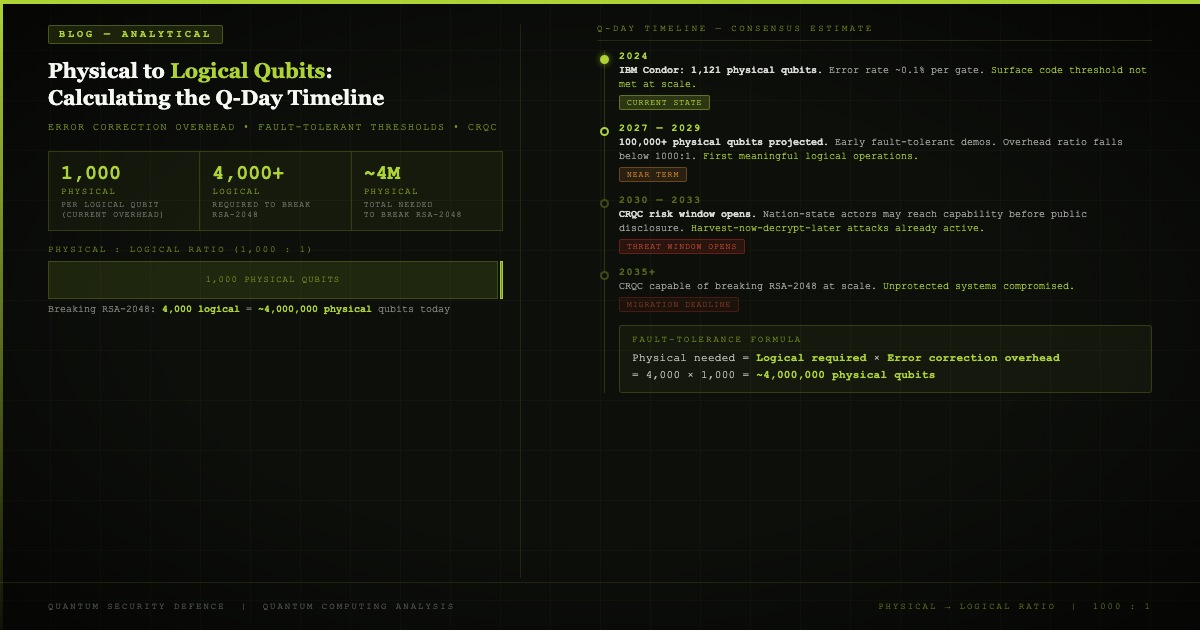Click the '2030 — 2033' year label
The width and height of the screenshot is (1200, 630).
[660, 200]
